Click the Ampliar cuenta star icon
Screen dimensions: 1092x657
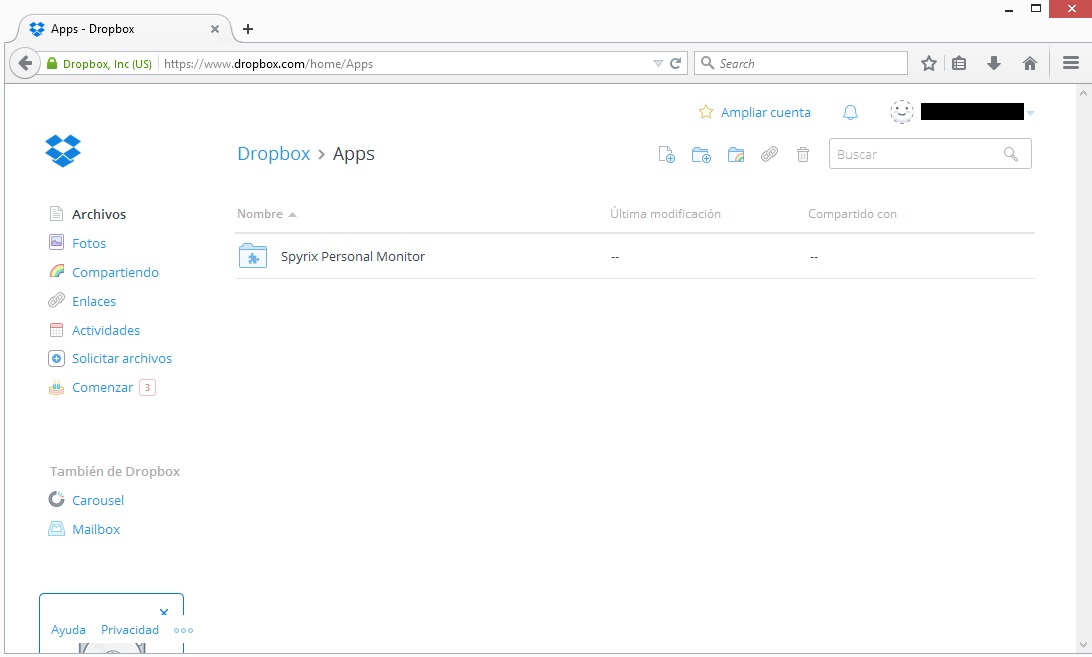tap(705, 111)
